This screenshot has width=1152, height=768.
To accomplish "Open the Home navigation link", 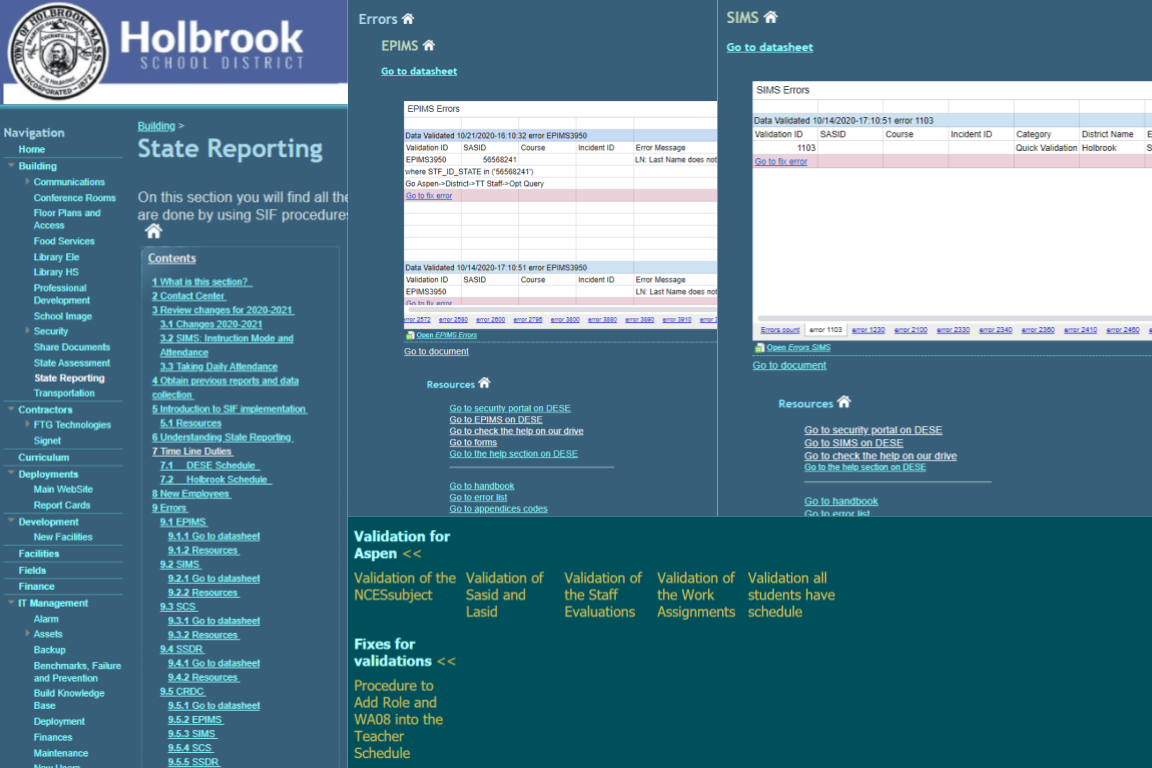I will click(x=32, y=149).
